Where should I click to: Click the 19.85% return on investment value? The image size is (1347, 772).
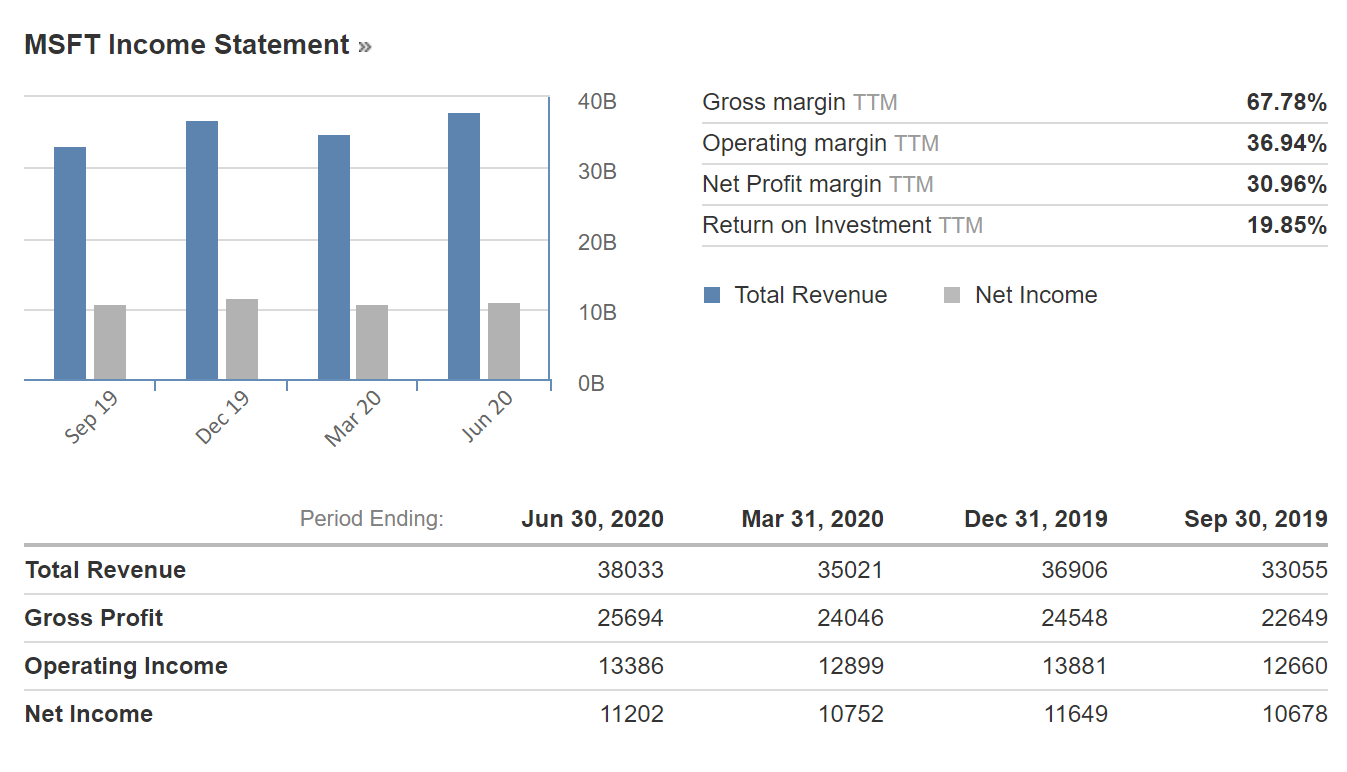(1286, 225)
